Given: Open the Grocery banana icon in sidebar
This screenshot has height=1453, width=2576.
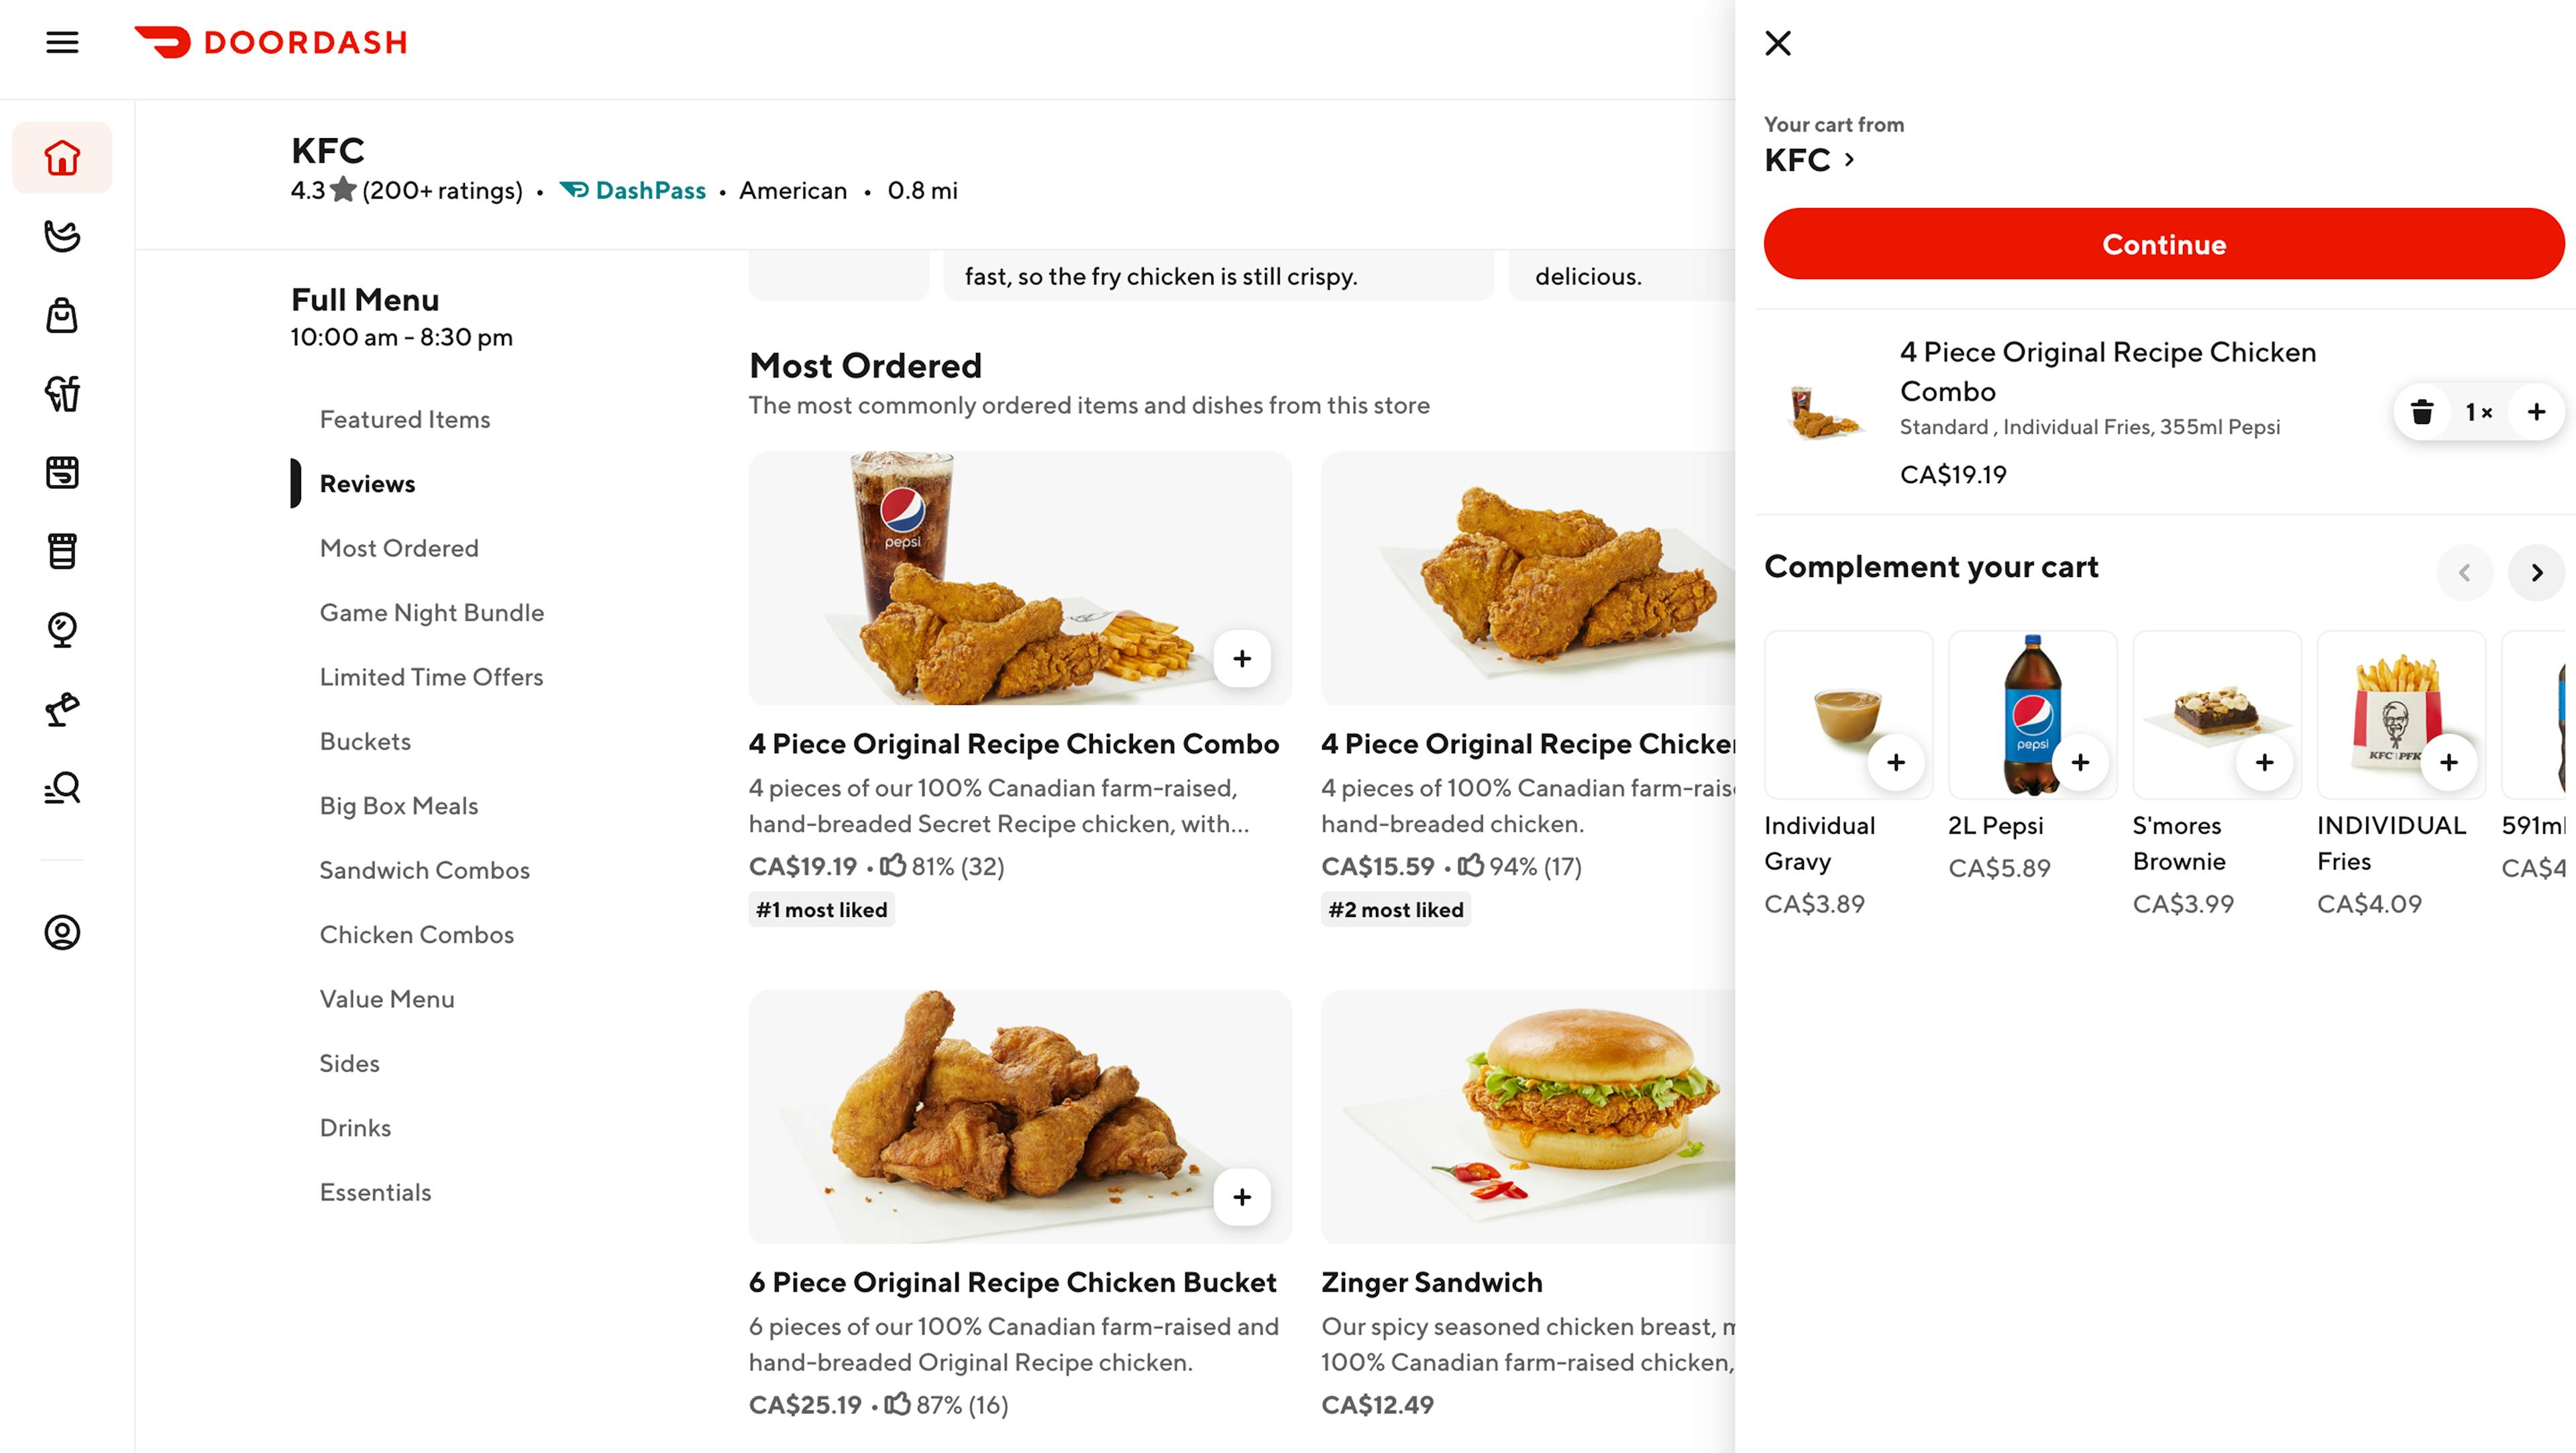Looking at the screenshot, I should (62, 236).
